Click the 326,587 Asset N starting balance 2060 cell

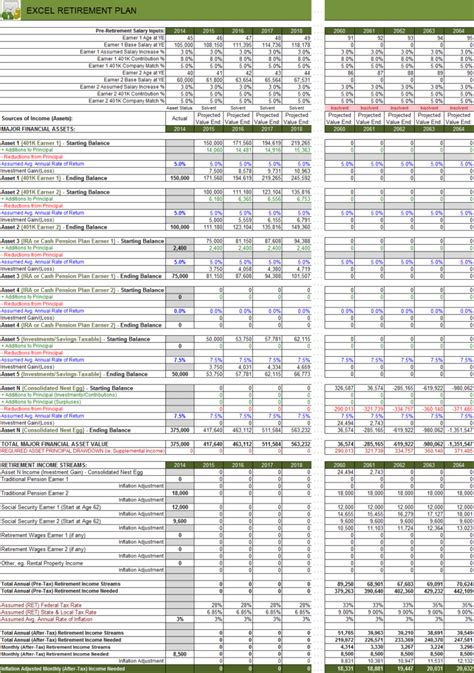click(x=340, y=388)
